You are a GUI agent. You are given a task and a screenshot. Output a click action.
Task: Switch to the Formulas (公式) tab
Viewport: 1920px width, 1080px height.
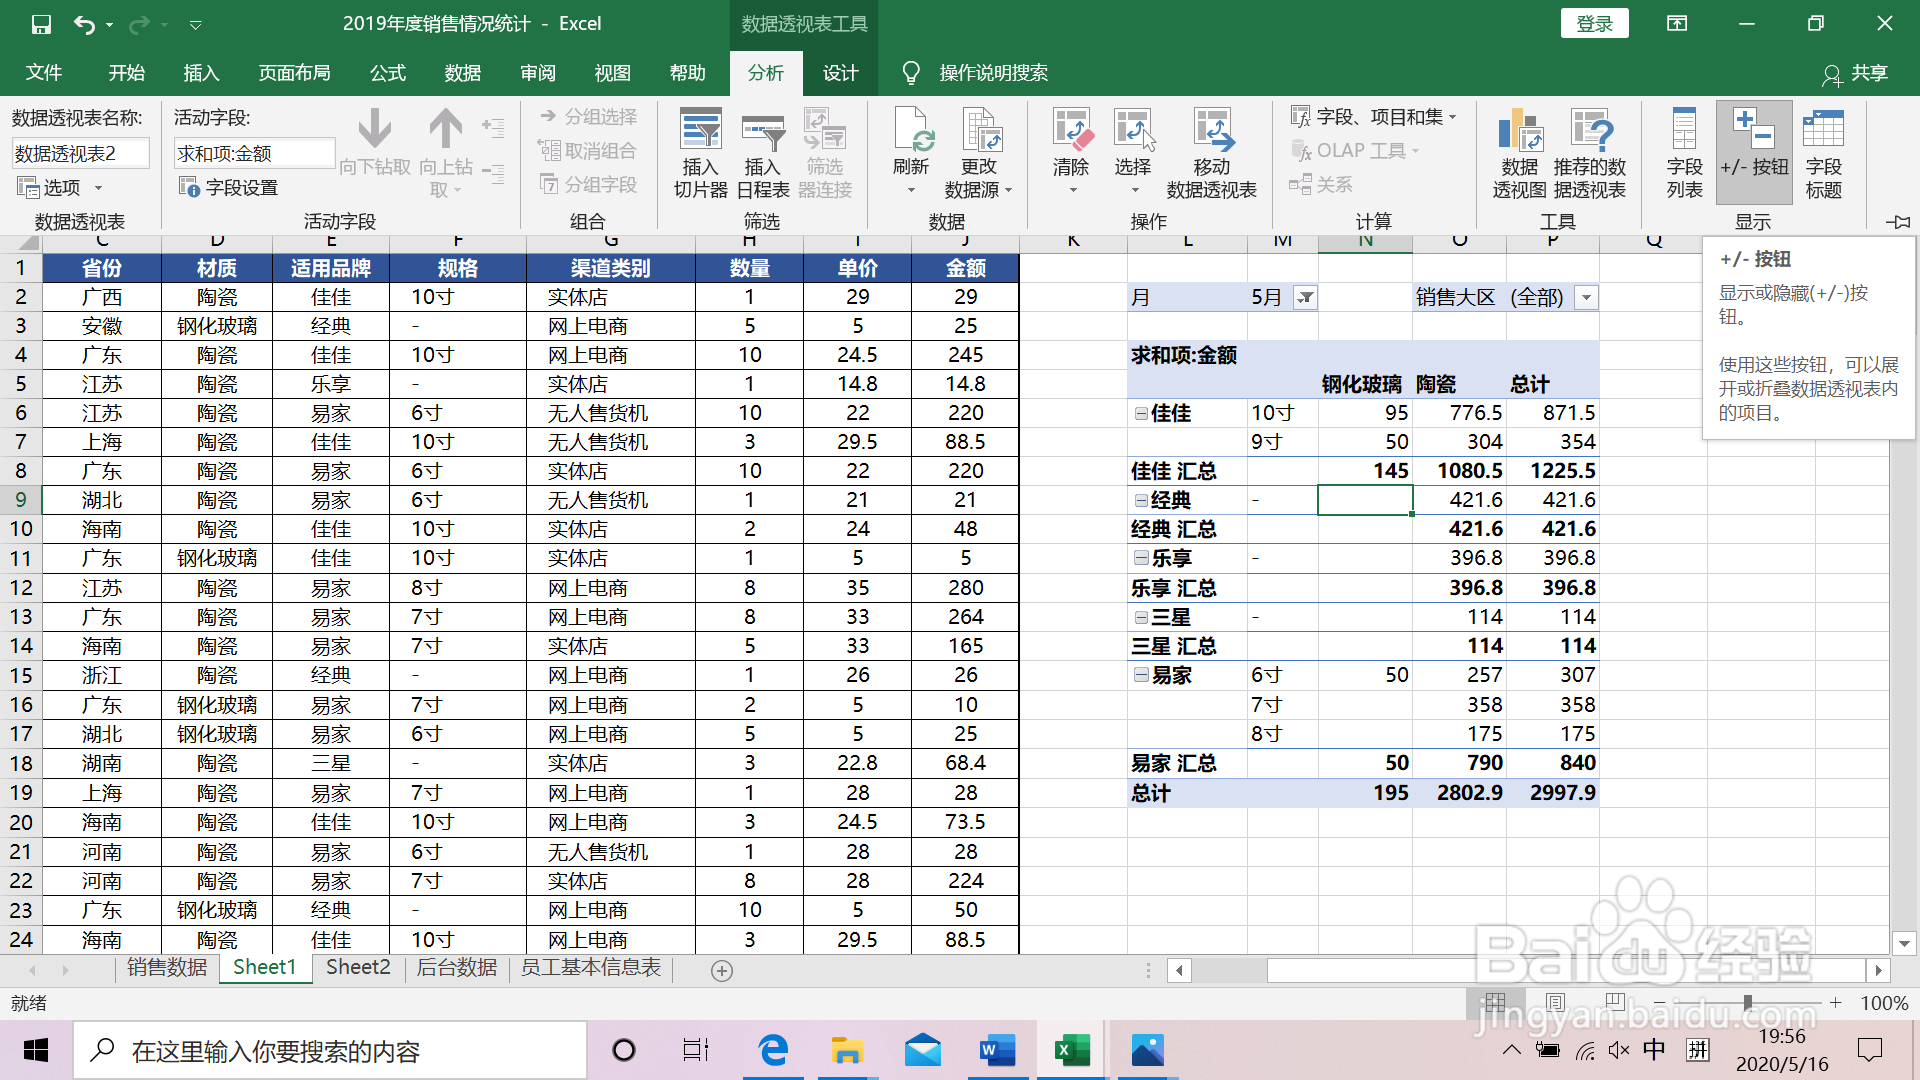click(x=388, y=73)
